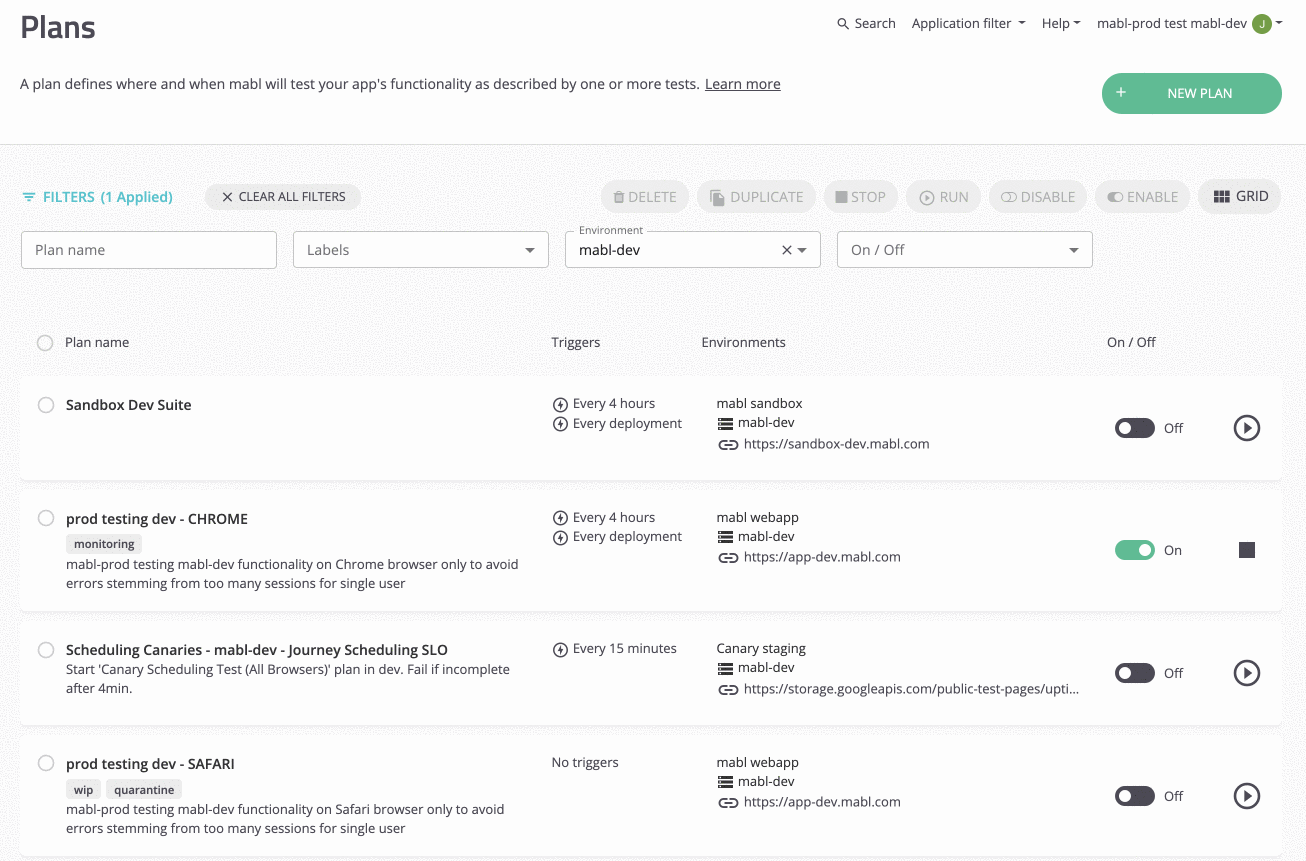Click Every deployment icon in CHROME row
This screenshot has width=1306, height=861.
tap(560, 537)
